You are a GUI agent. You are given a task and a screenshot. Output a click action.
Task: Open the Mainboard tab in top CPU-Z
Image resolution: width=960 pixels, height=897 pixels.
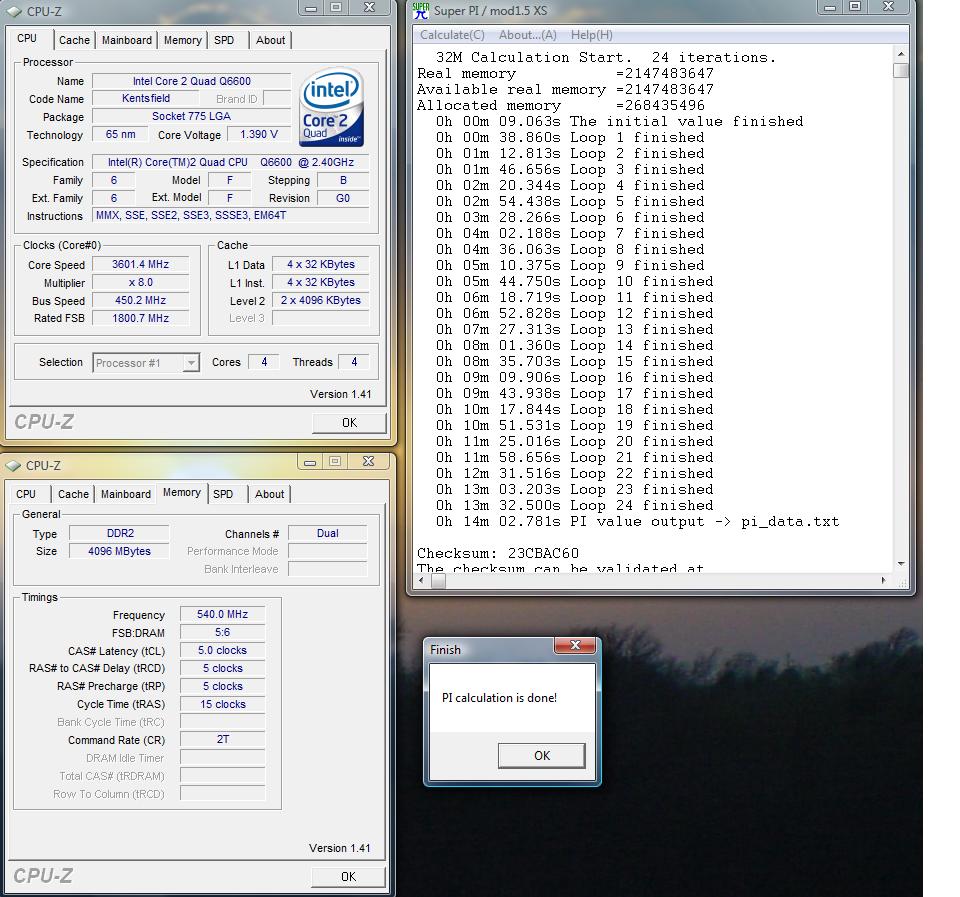tap(127, 40)
